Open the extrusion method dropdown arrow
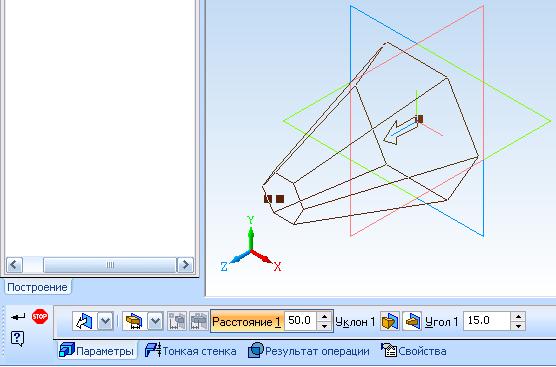556x367 pixels. click(x=155, y=321)
